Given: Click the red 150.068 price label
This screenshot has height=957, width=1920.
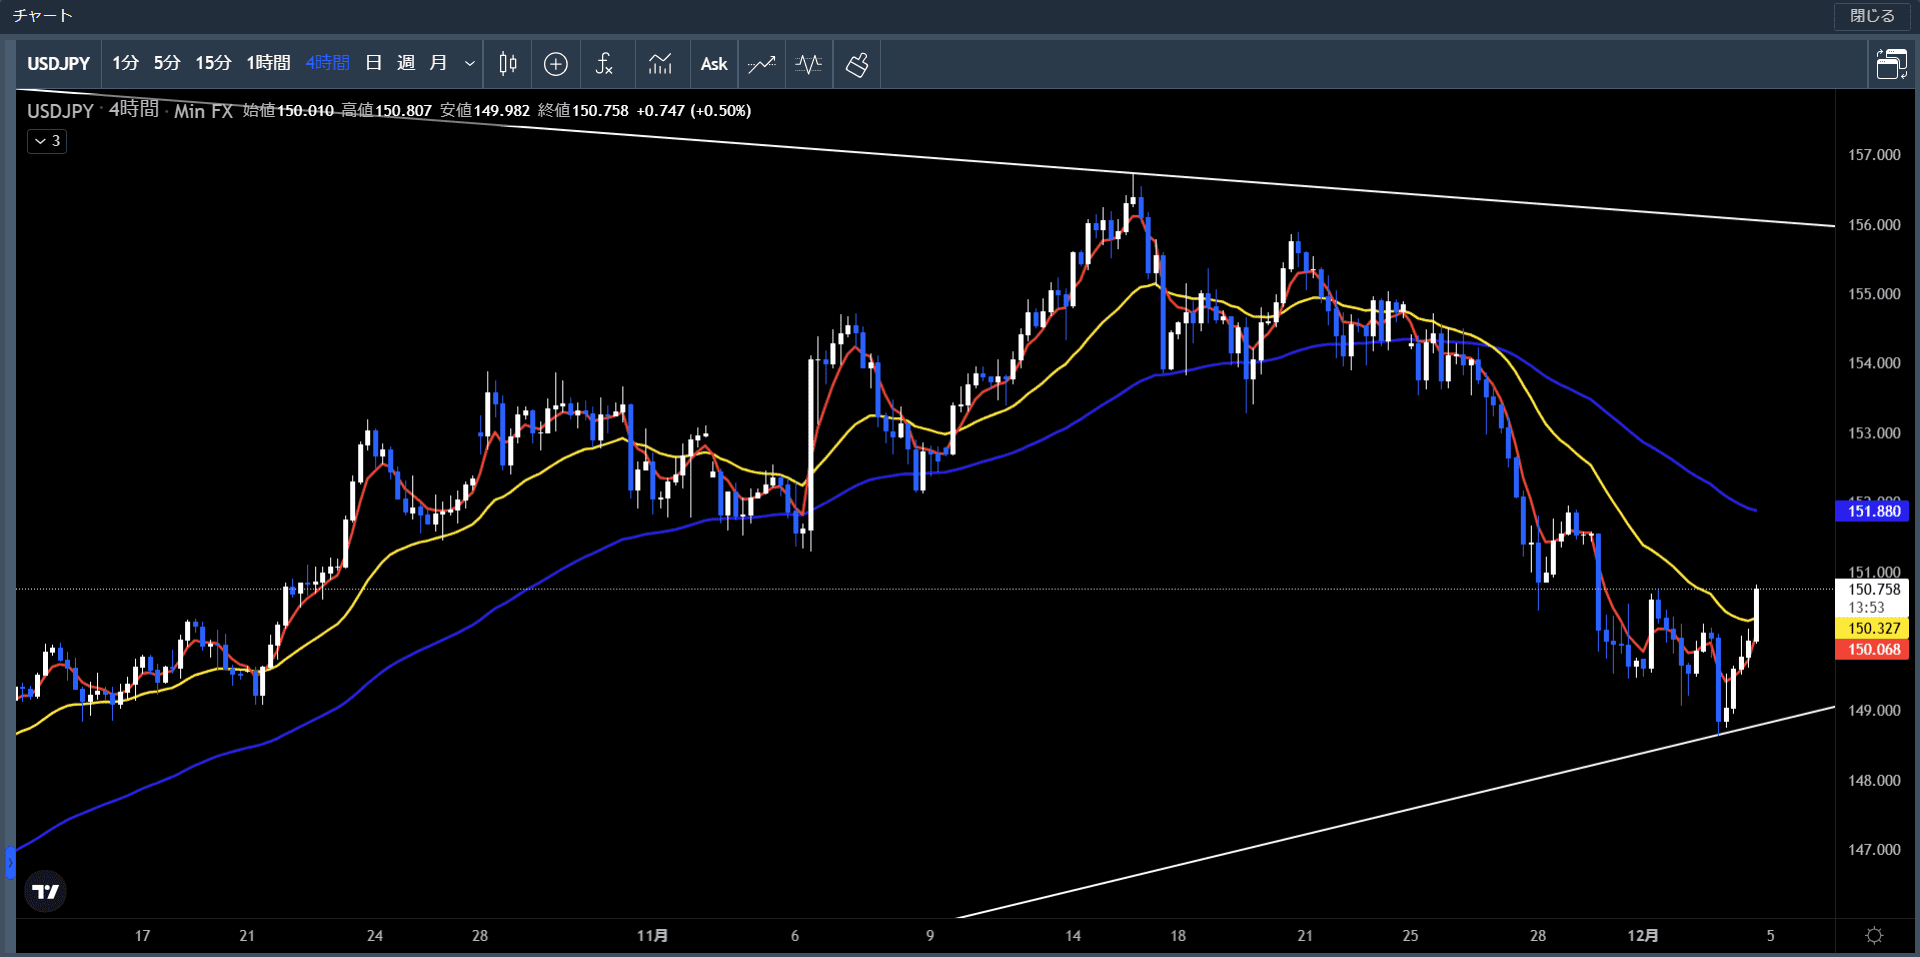Looking at the screenshot, I should tap(1872, 649).
